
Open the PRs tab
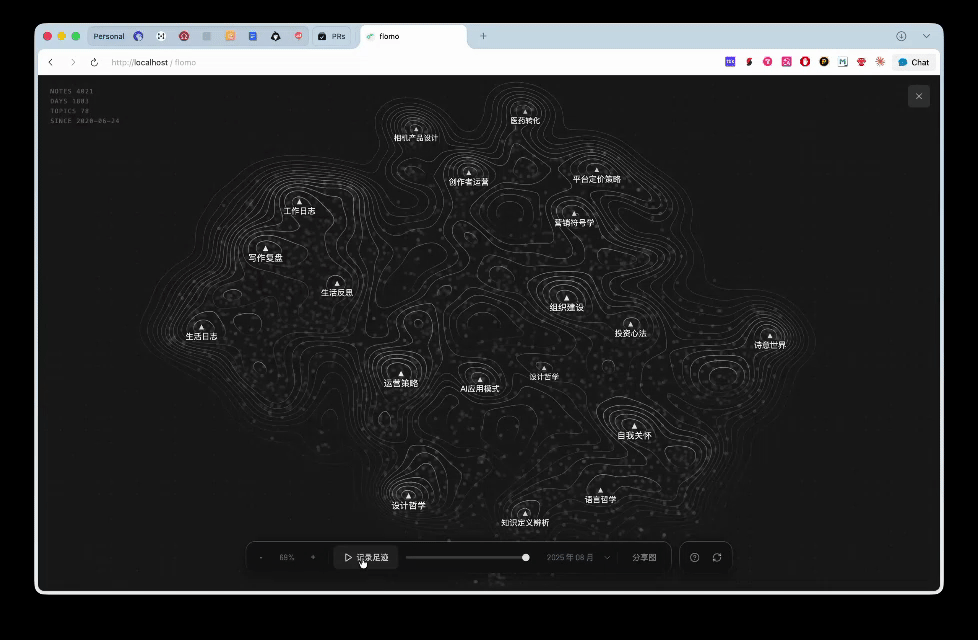coord(332,36)
